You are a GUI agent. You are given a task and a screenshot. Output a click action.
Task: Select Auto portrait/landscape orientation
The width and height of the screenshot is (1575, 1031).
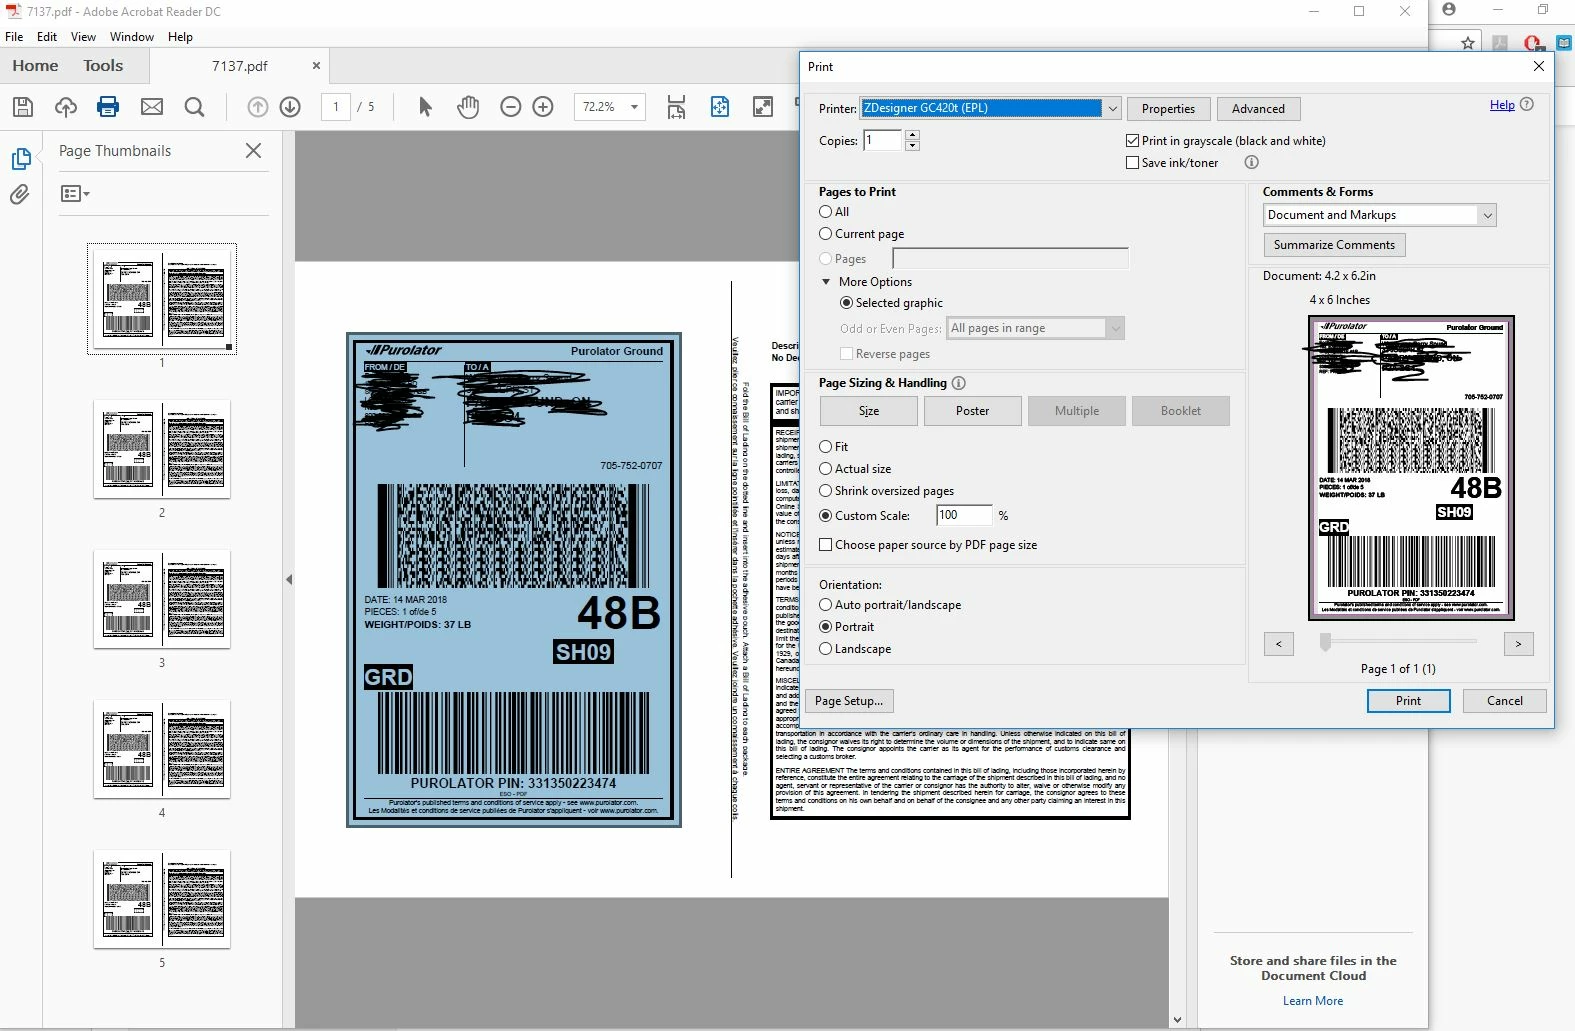click(x=826, y=605)
